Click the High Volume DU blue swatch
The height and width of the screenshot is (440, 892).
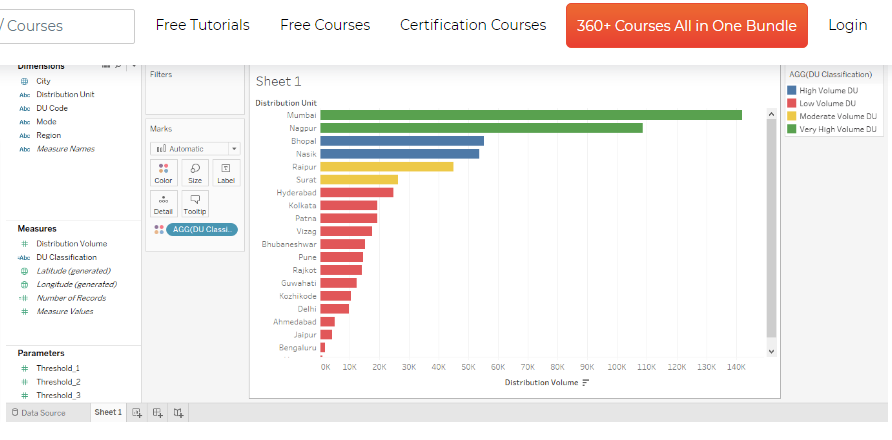791,90
